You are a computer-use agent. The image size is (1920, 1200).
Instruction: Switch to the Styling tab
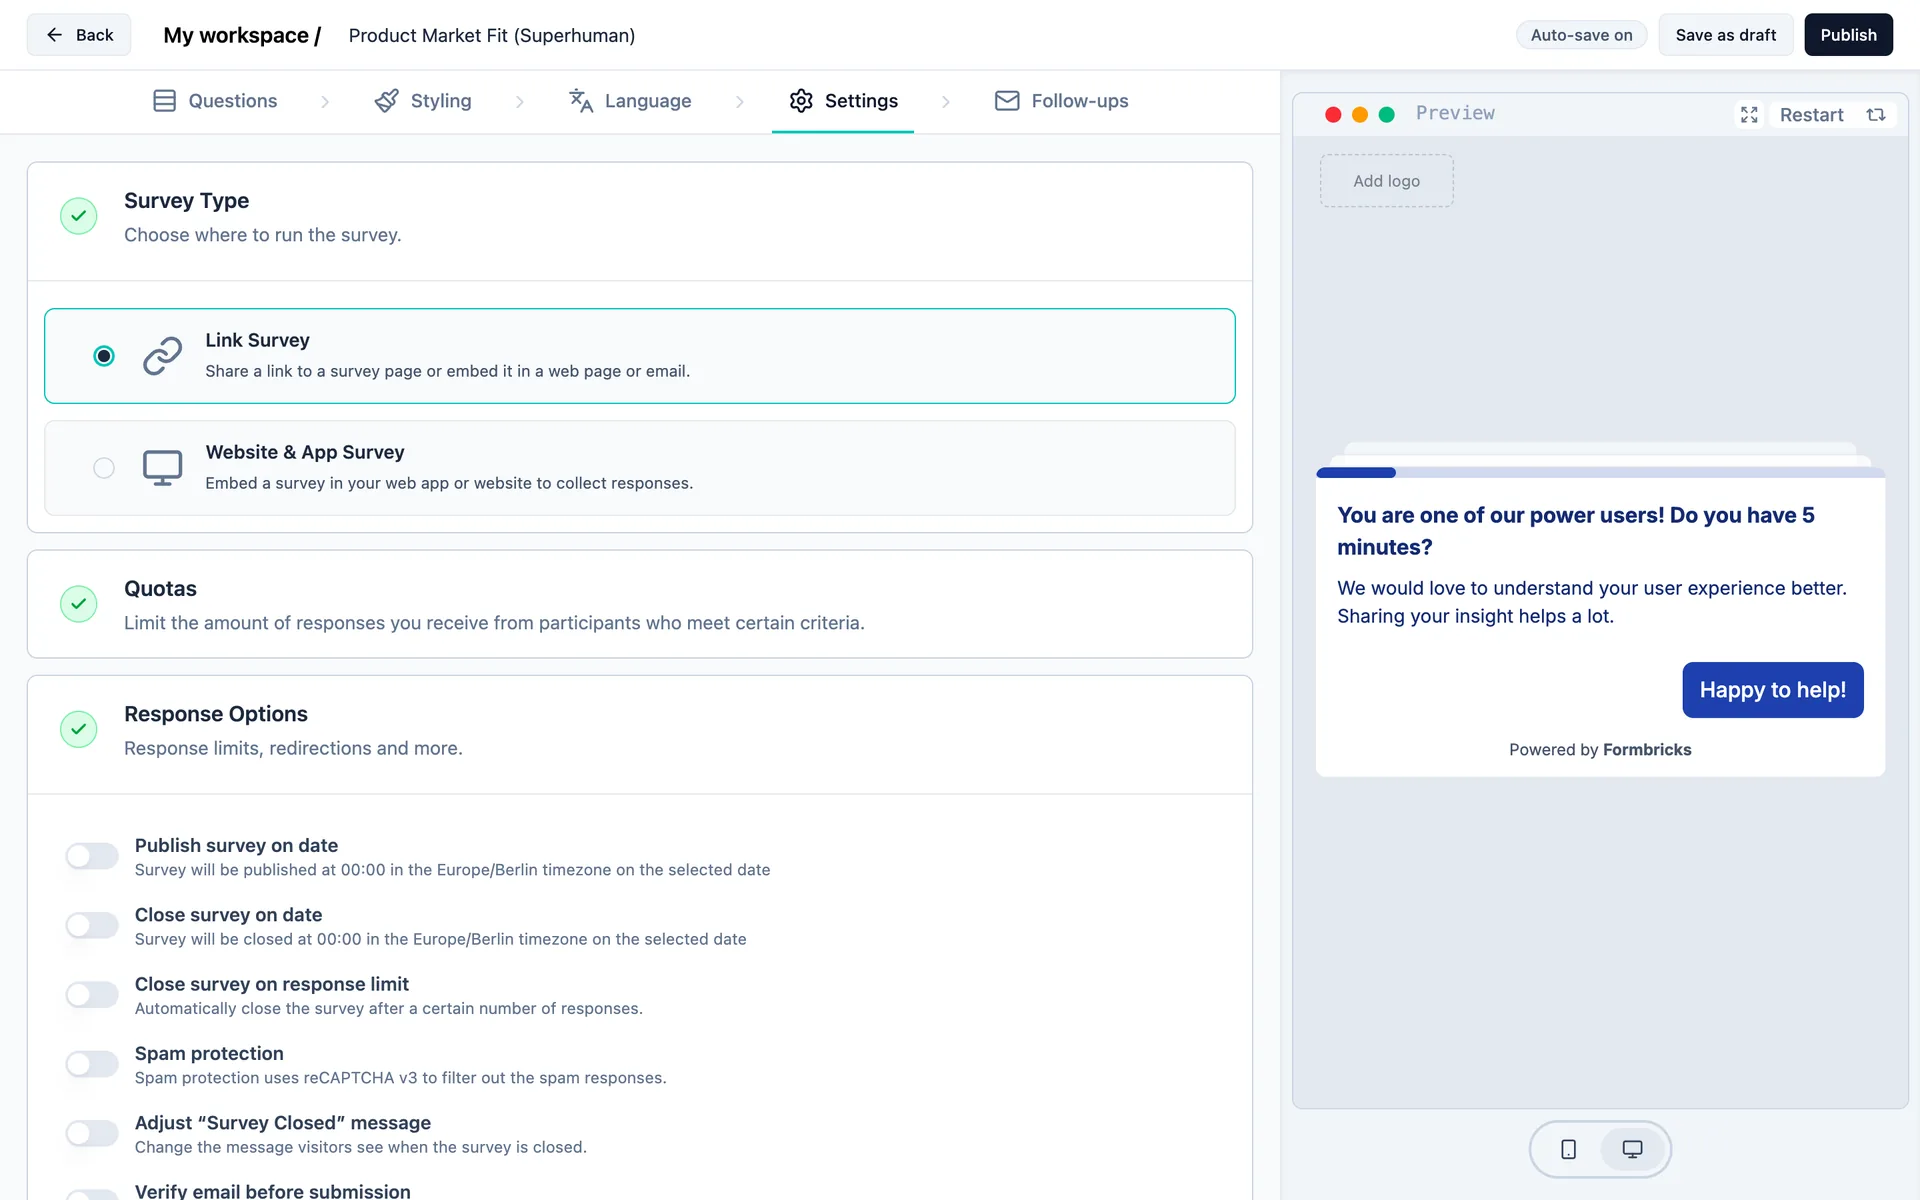(423, 101)
